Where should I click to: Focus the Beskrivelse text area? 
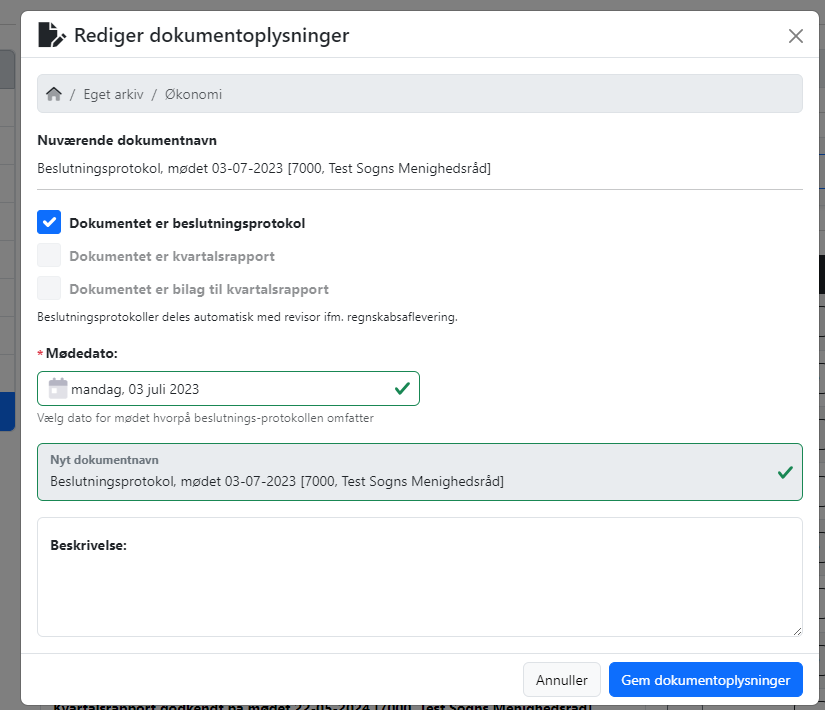pos(419,577)
